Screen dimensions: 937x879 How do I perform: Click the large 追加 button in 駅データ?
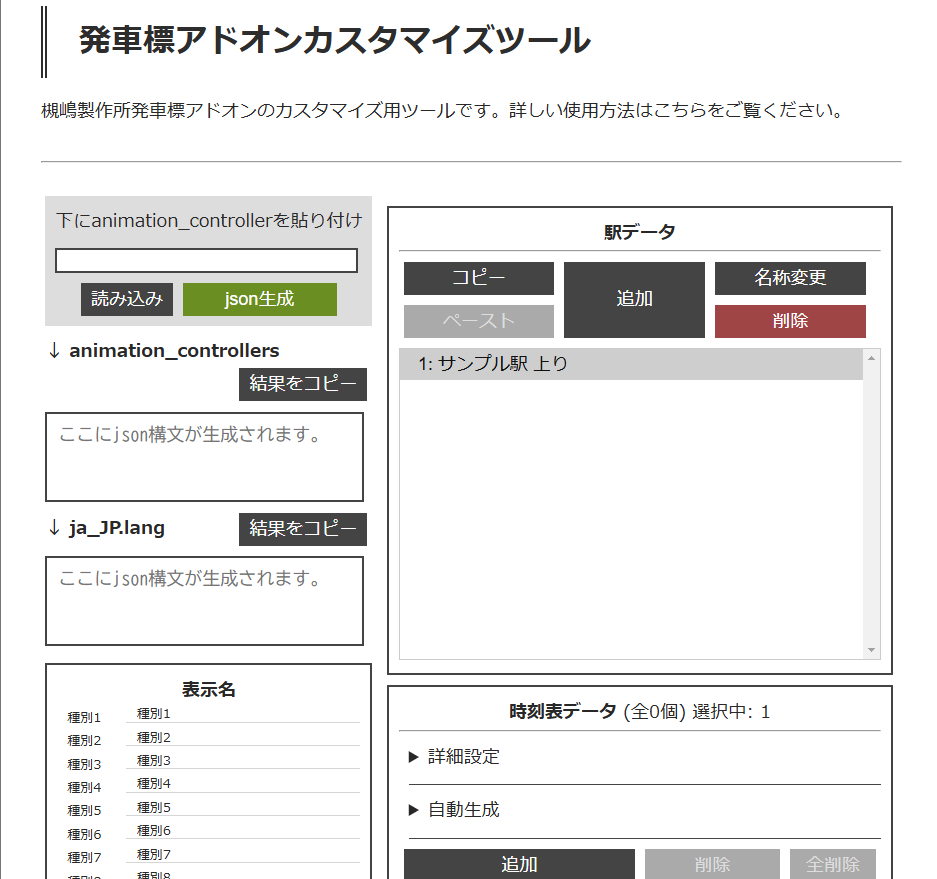click(x=634, y=299)
